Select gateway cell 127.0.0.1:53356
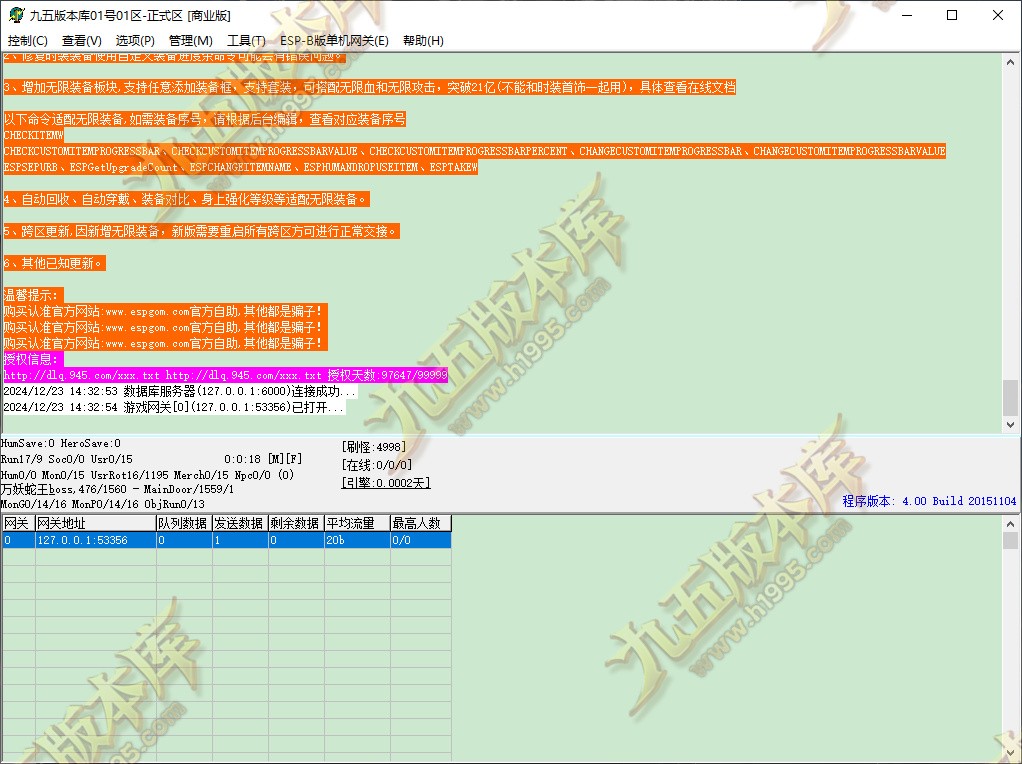Image resolution: width=1022 pixels, height=764 pixels. 96,540
